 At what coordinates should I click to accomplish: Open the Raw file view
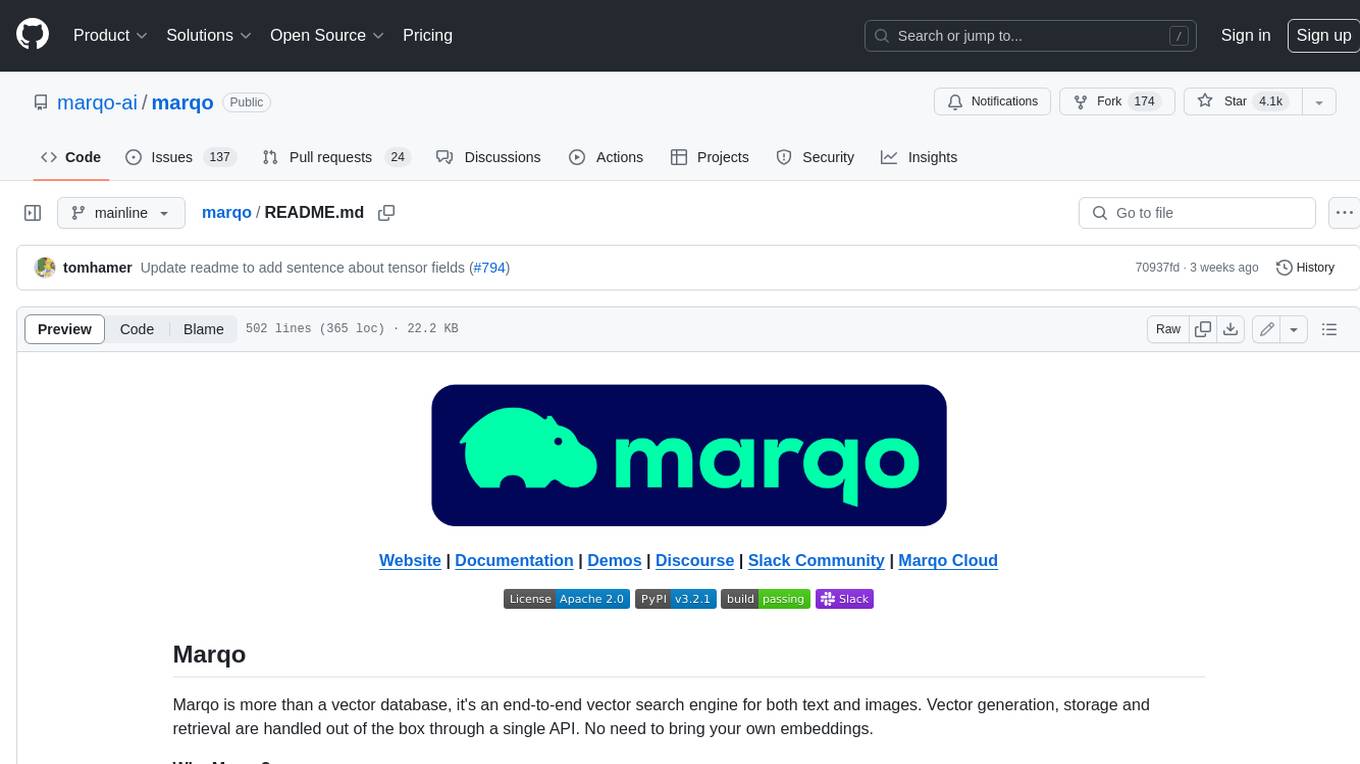[x=1168, y=329]
